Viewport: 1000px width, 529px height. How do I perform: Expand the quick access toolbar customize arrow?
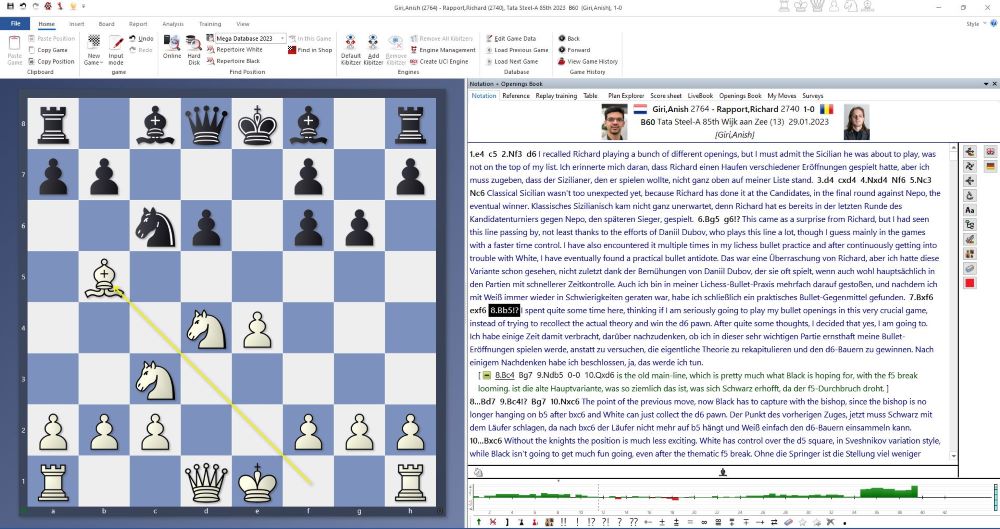(x=84, y=6)
